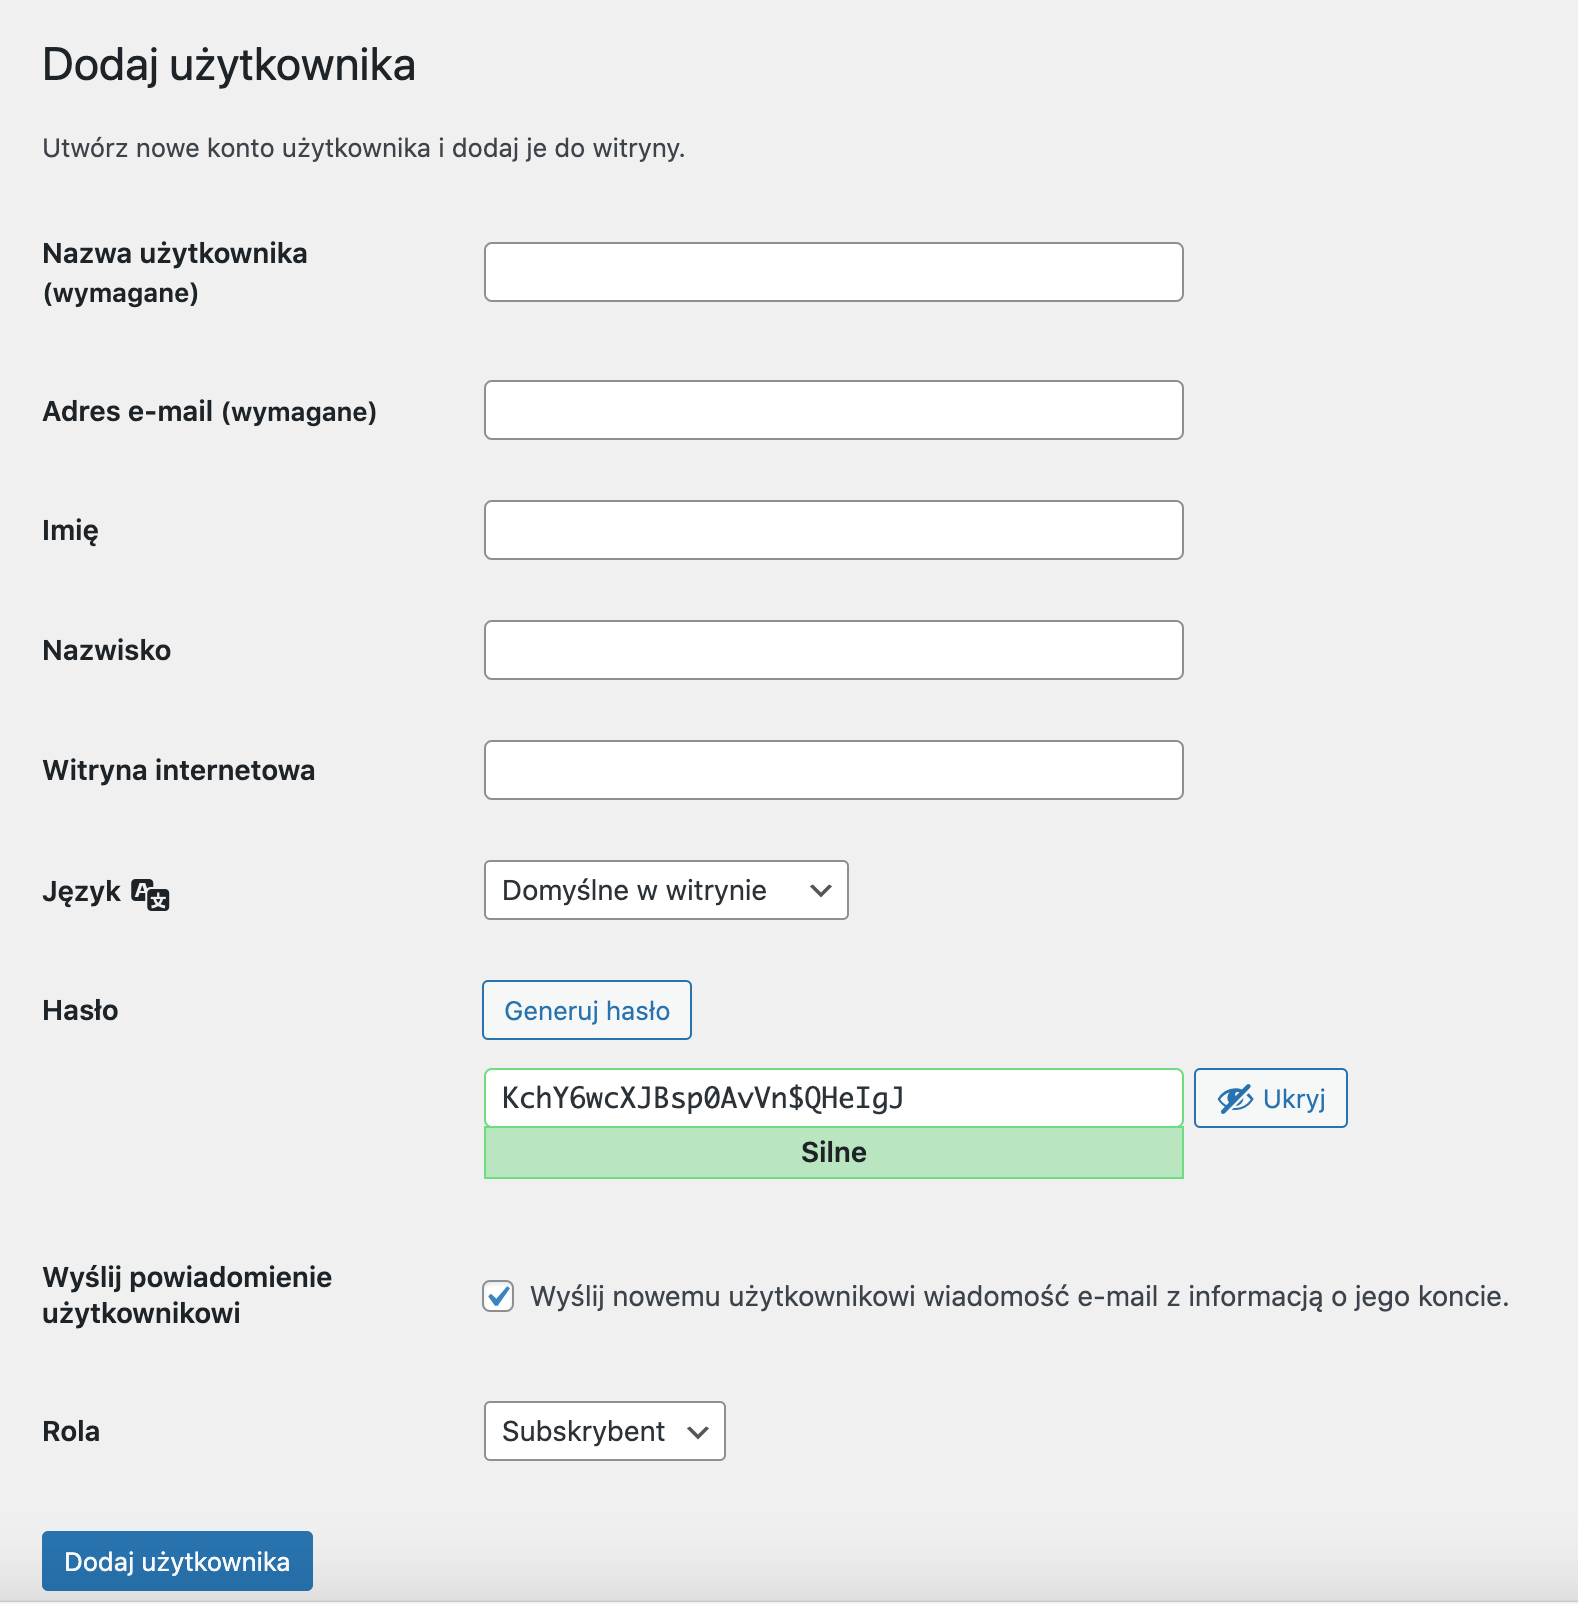
Task: Click the Hasło field label
Action: (80, 1010)
